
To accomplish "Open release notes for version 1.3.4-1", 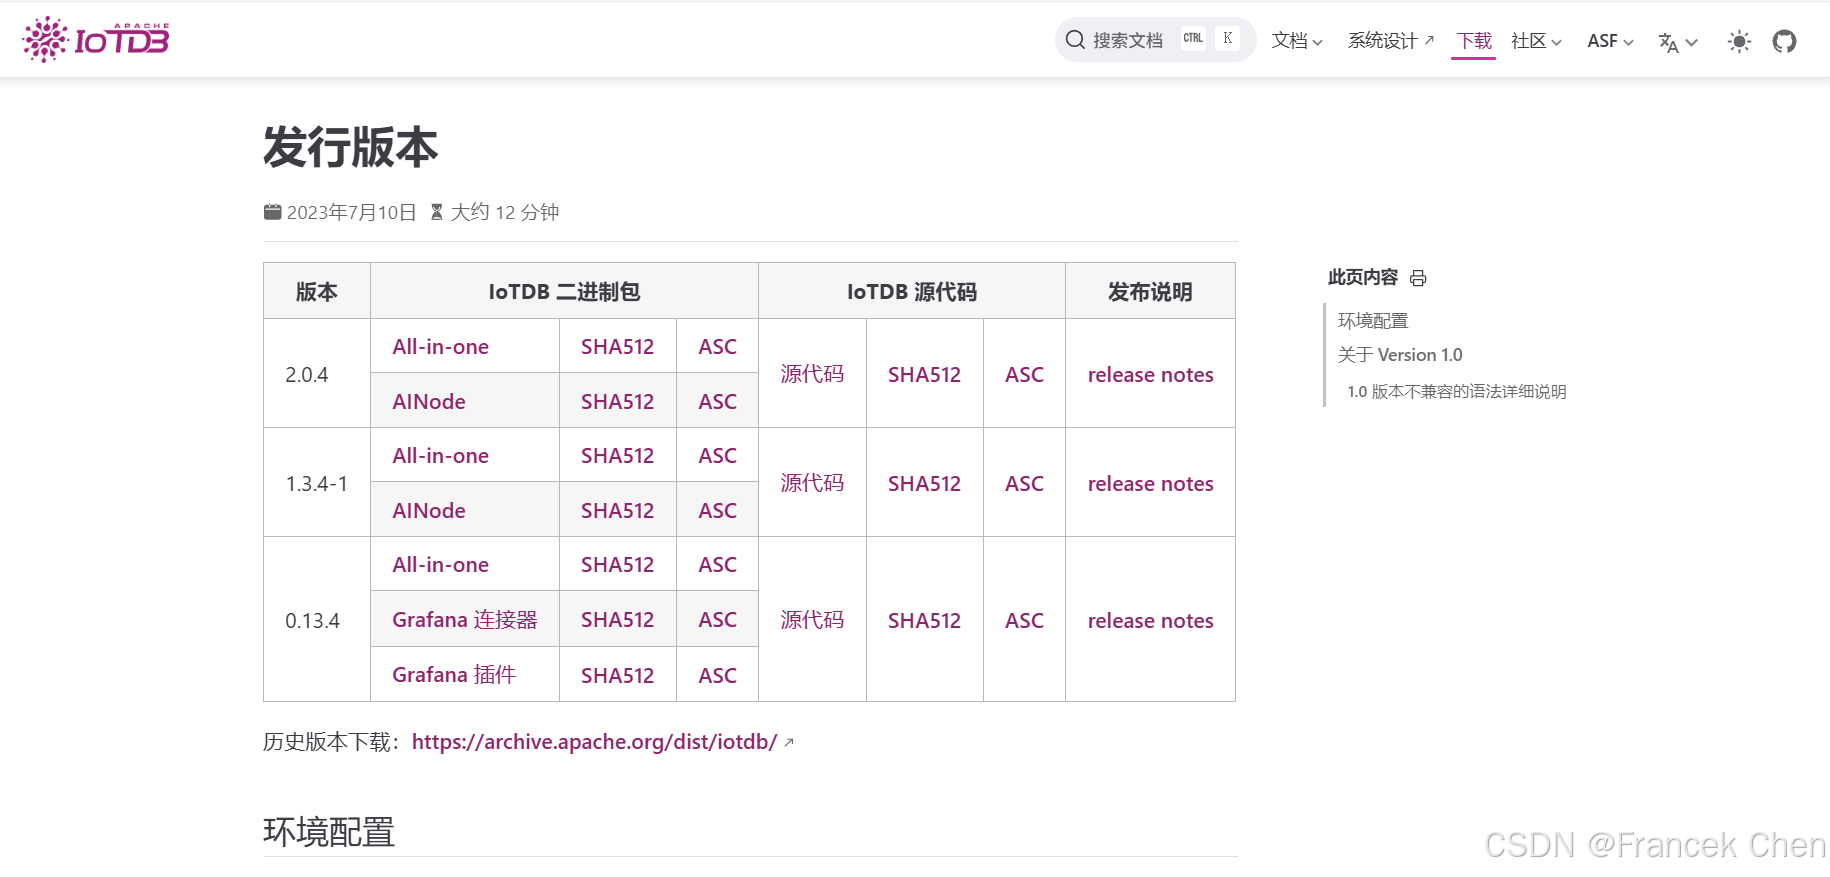I will [1150, 484].
